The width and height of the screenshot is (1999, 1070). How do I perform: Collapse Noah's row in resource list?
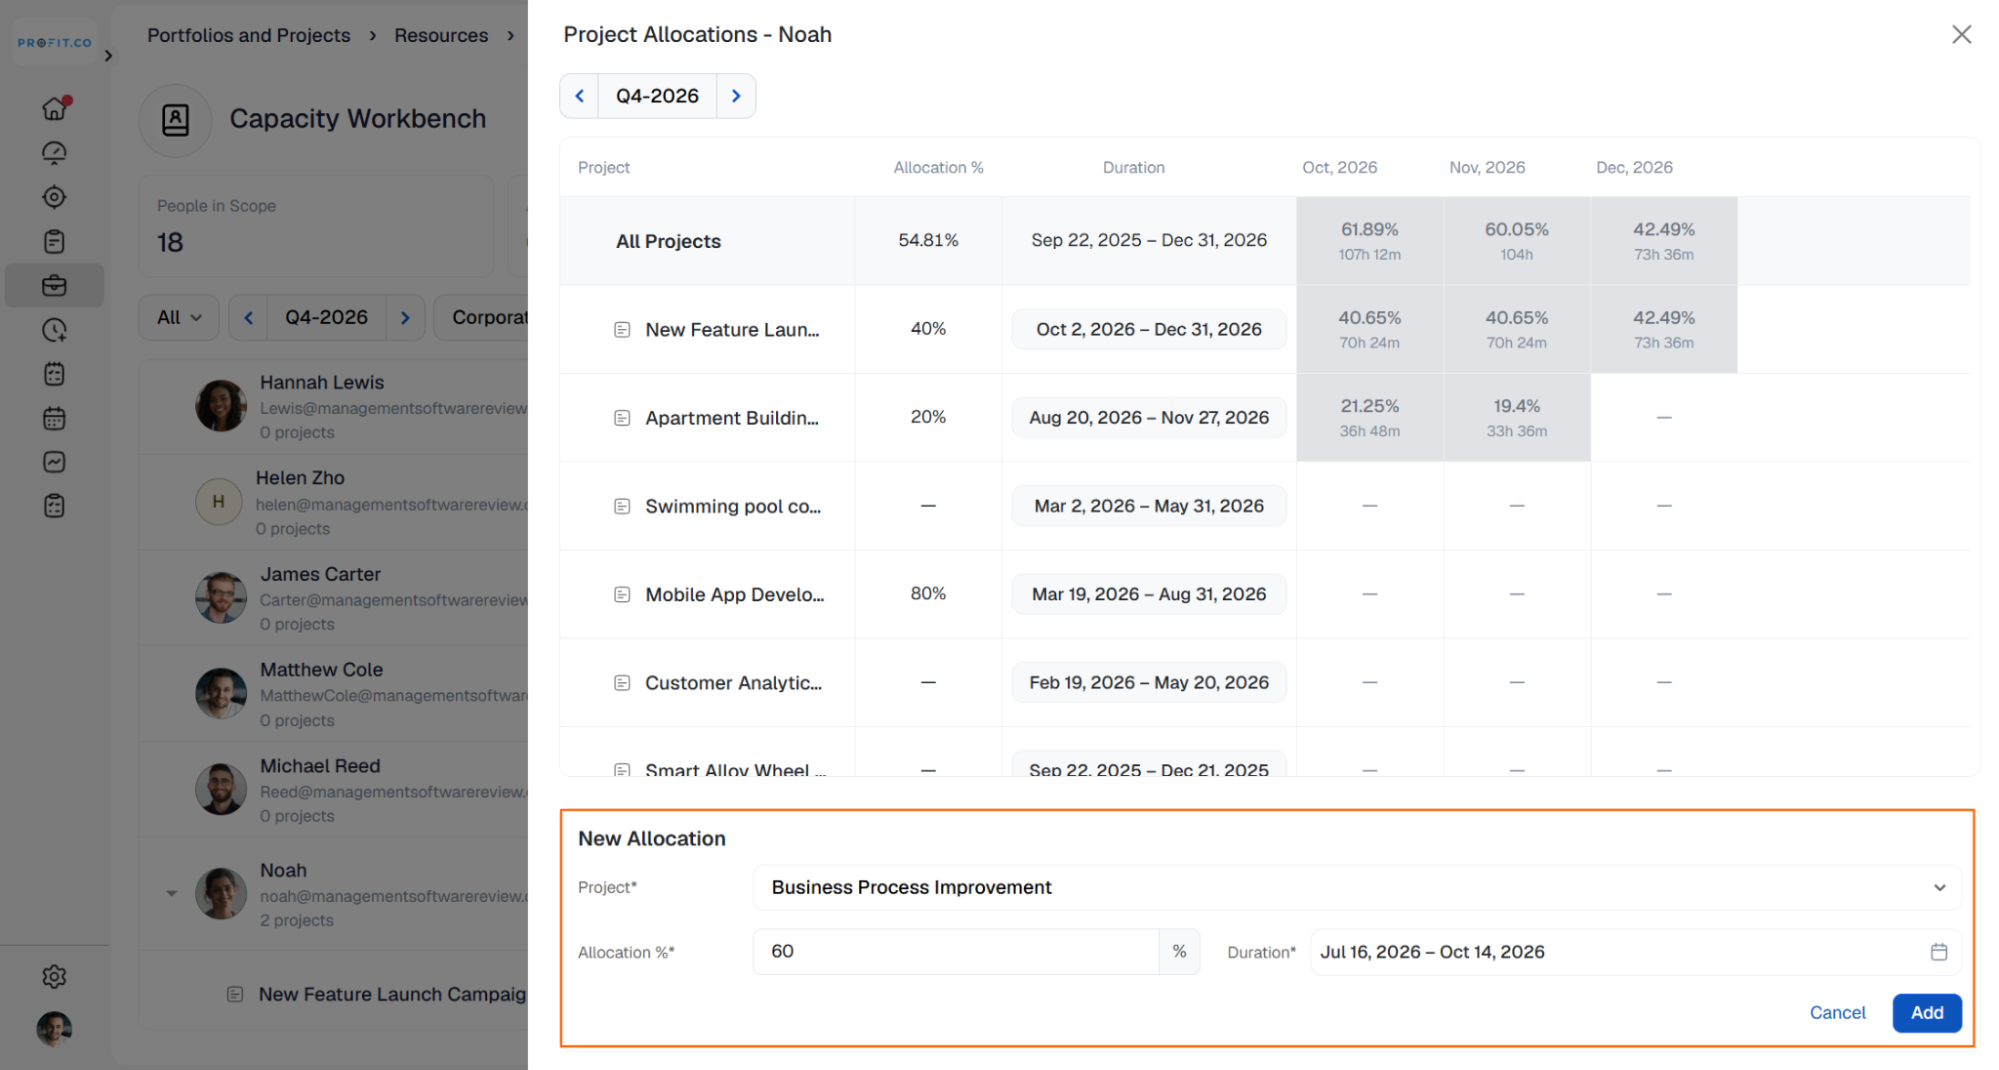pyautogui.click(x=171, y=894)
